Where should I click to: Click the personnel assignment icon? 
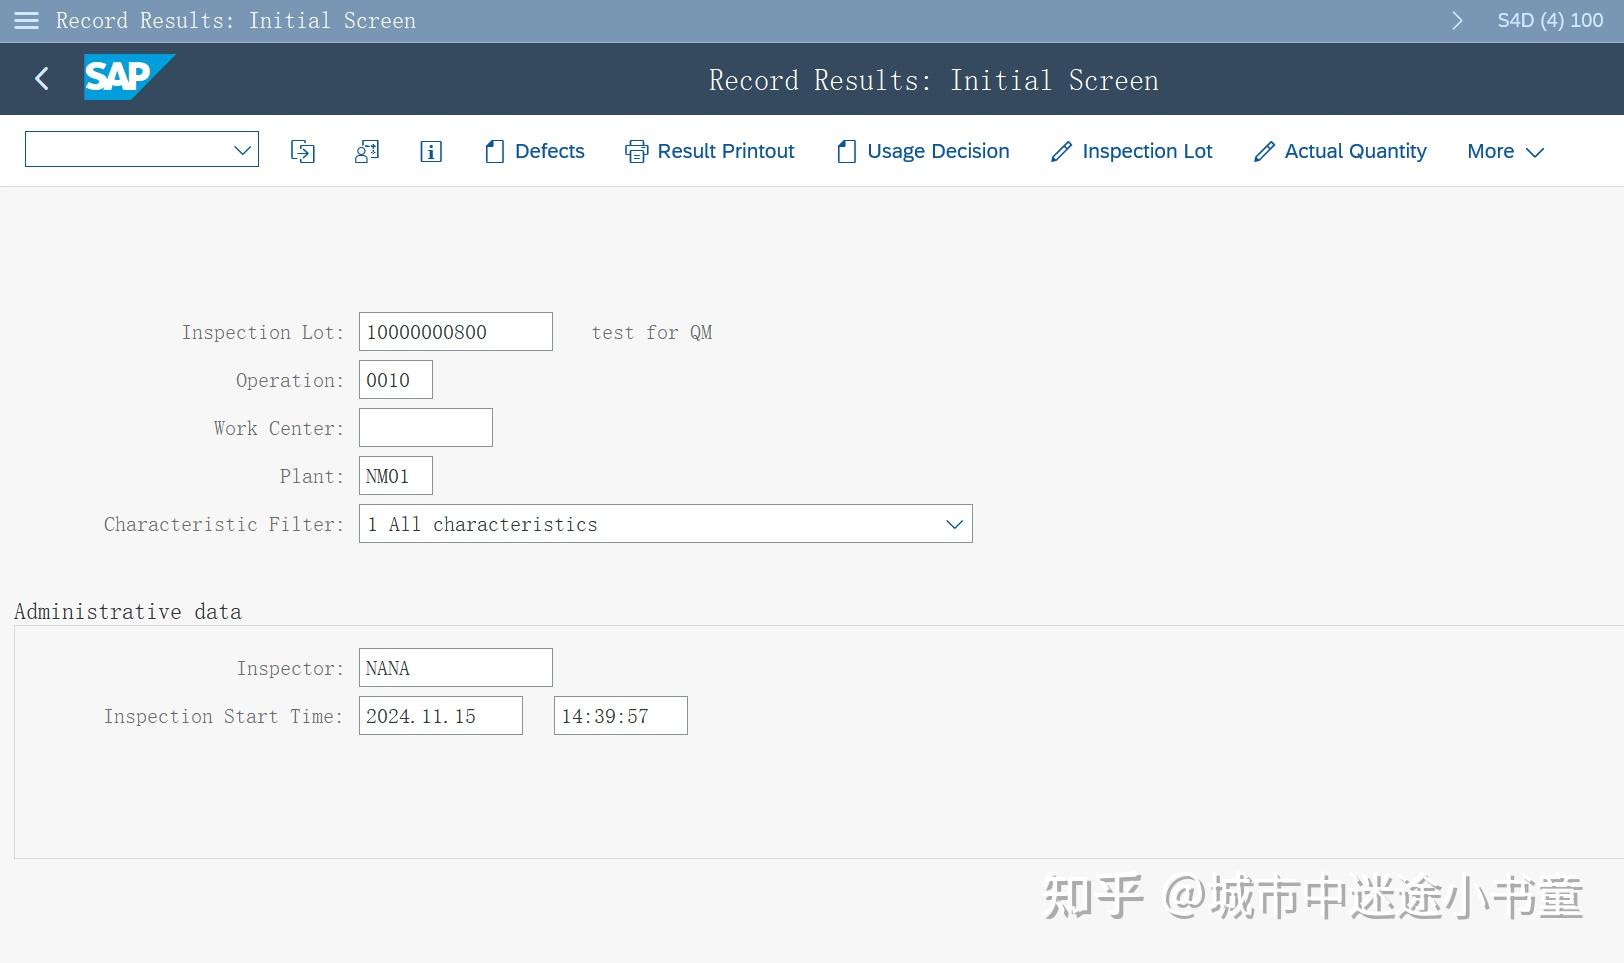click(x=367, y=151)
